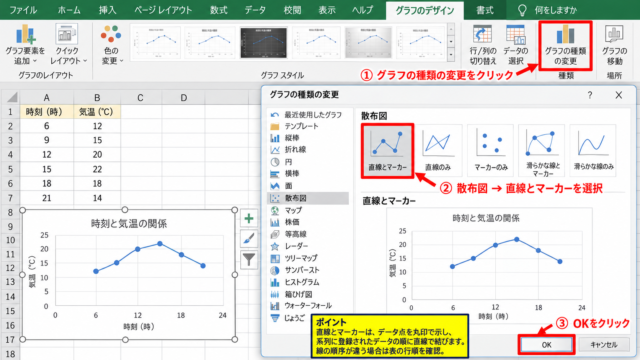
Task: Open the ページレイアウト tab
Action: [x=163, y=10]
